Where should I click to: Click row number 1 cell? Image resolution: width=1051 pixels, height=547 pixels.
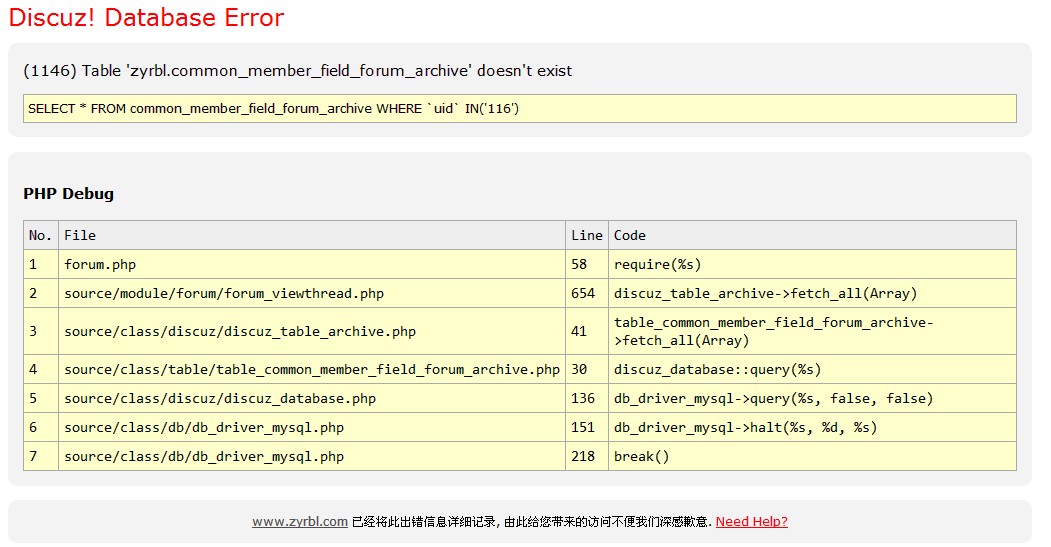click(41, 264)
